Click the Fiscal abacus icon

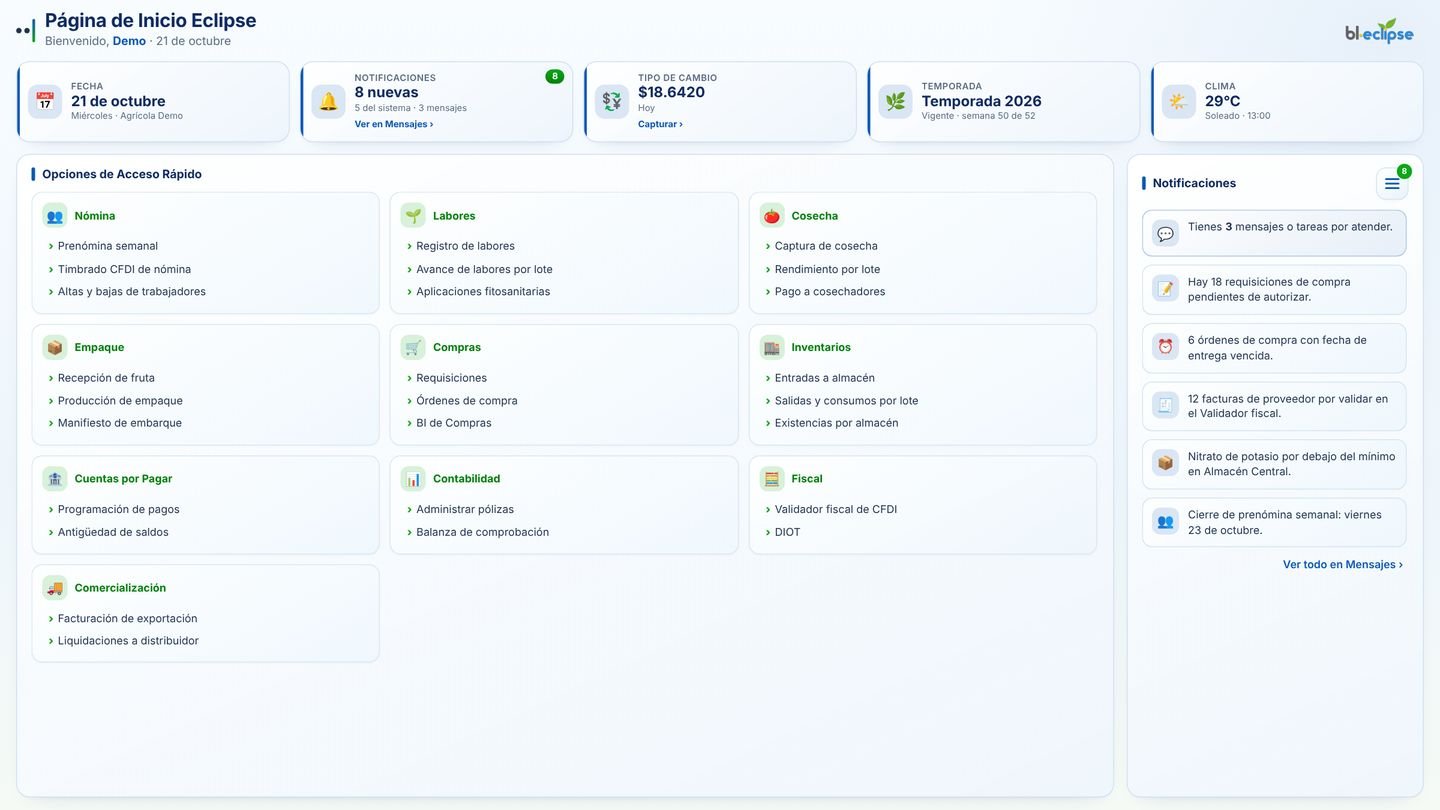(x=772, y=479)
